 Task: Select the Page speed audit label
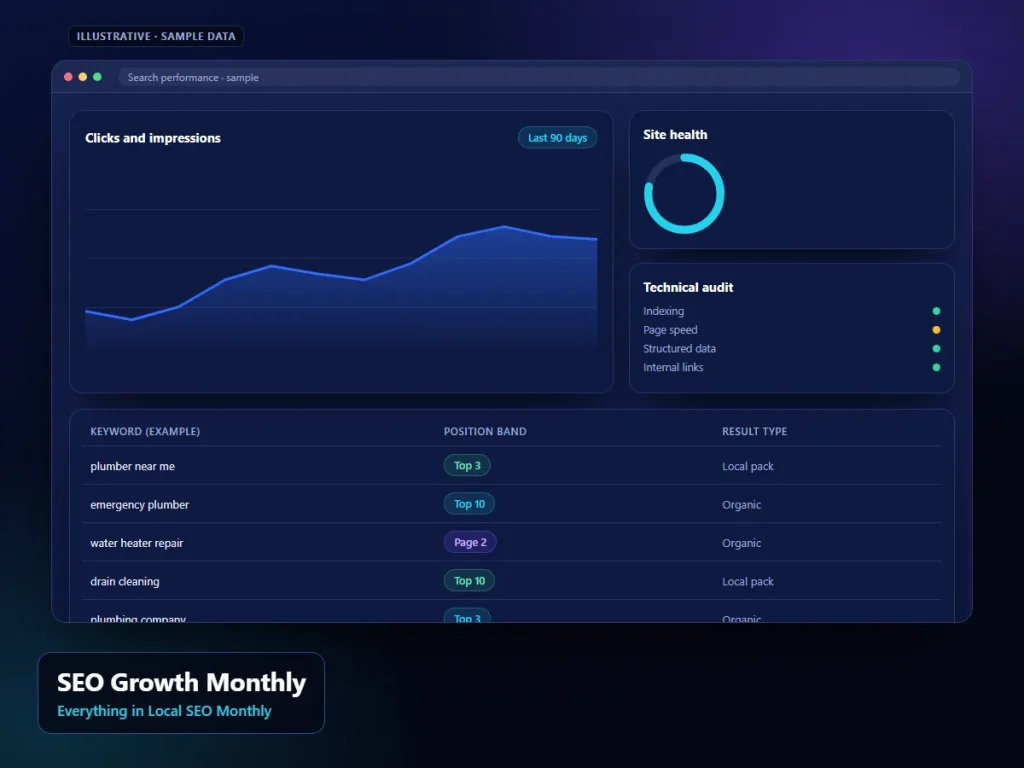click(x=670, y=330)
